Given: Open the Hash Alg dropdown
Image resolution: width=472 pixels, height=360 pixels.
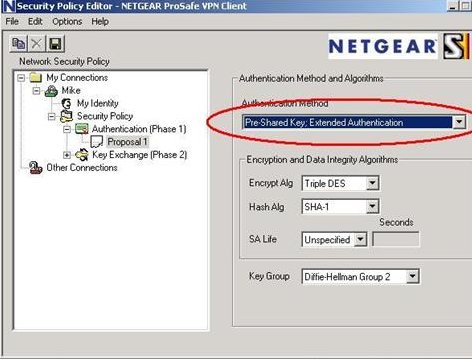Looking at the screenshot, I should [x=372, y=207].
